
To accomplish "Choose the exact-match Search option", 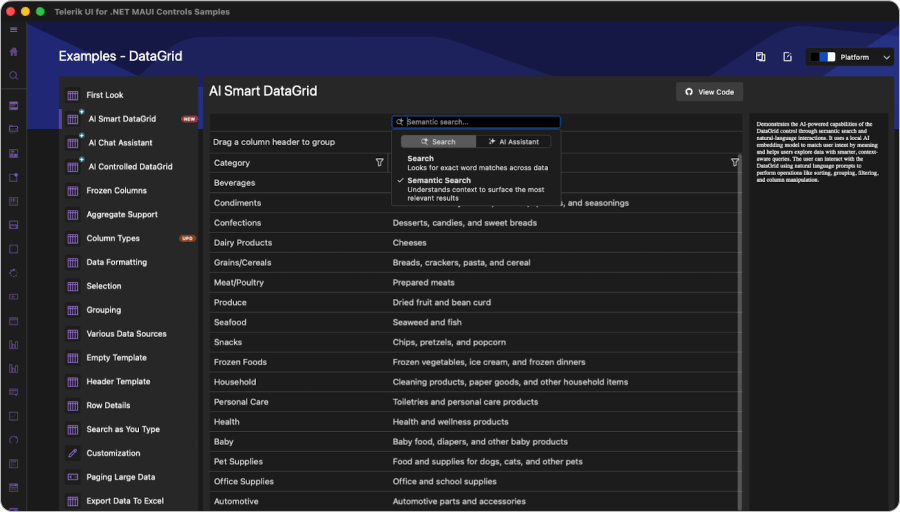I will [x=476, y=163].
